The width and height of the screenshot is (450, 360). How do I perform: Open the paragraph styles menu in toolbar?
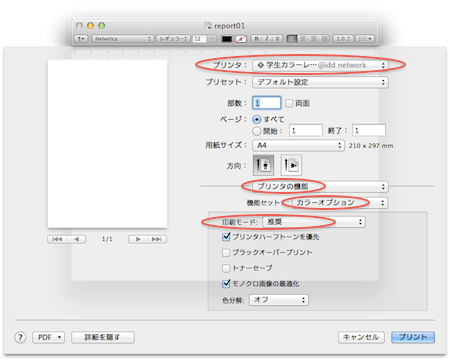[x=81, y=39]
